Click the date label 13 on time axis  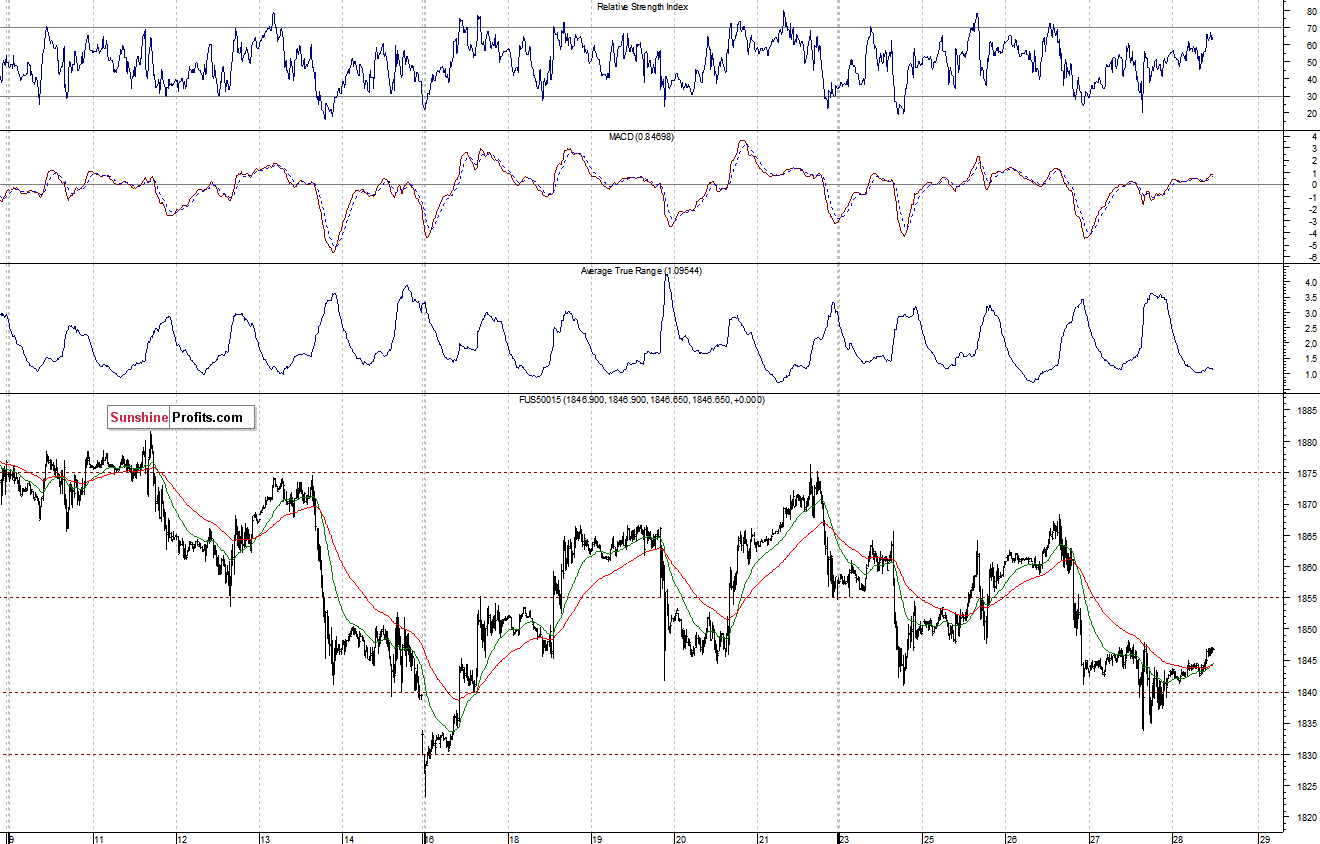pos(266,838)
